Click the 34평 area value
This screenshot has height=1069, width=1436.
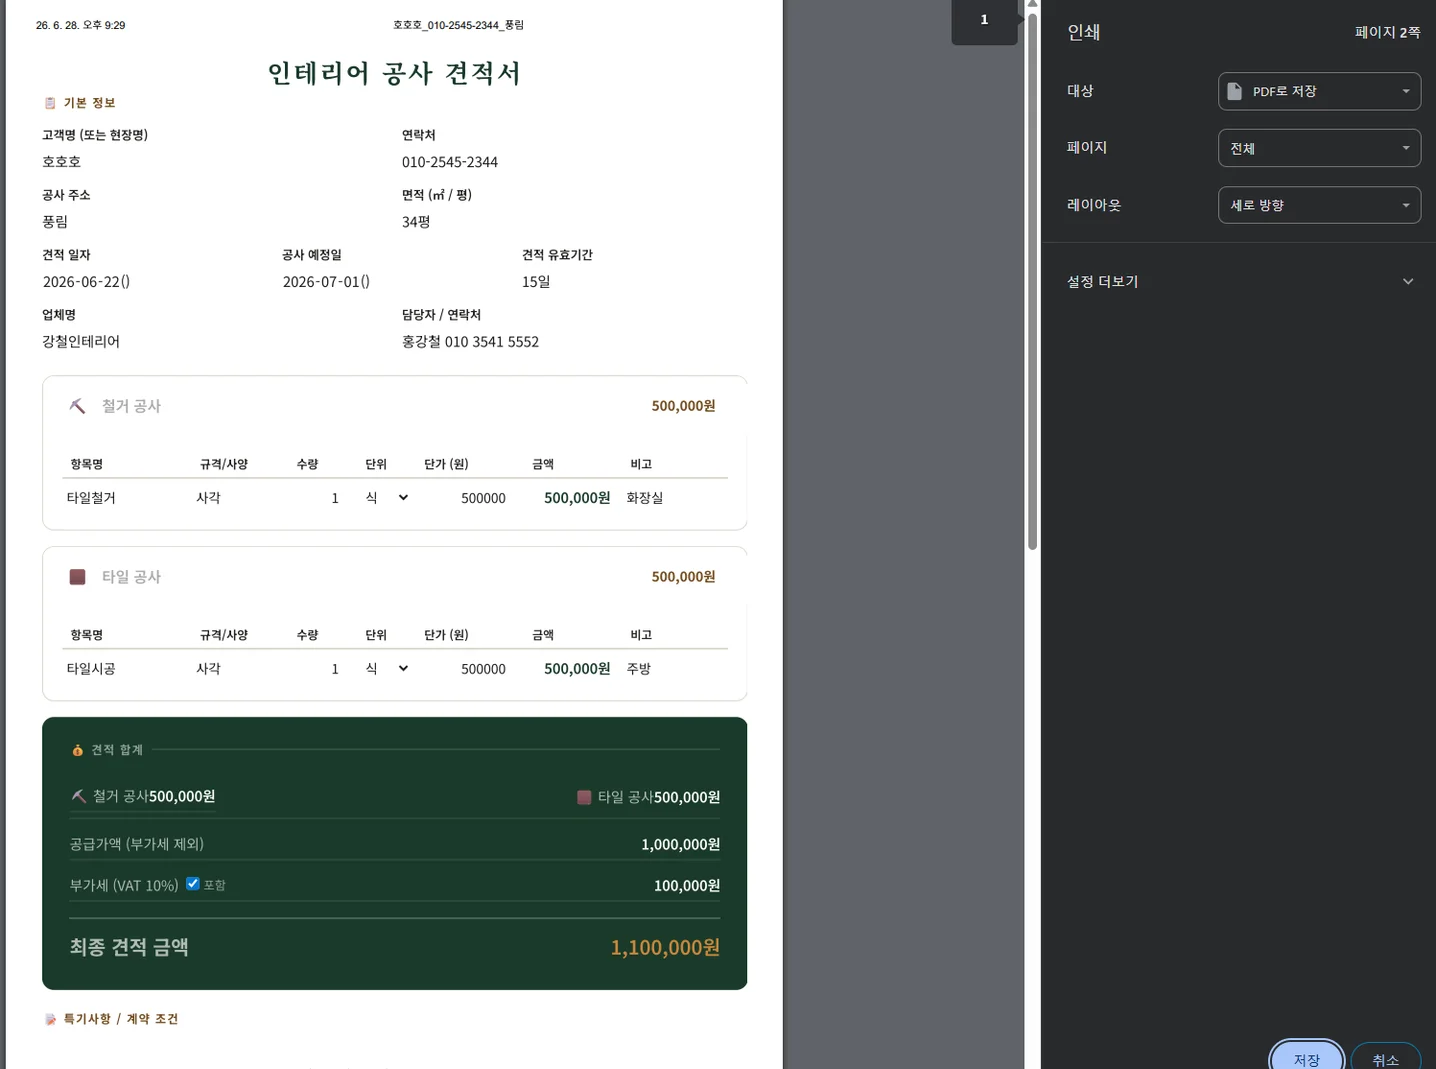click(x=416, y=222)
